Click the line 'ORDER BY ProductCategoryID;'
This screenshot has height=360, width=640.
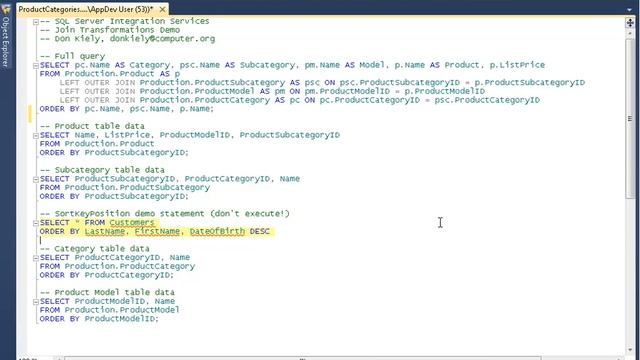tap(107, 275)
